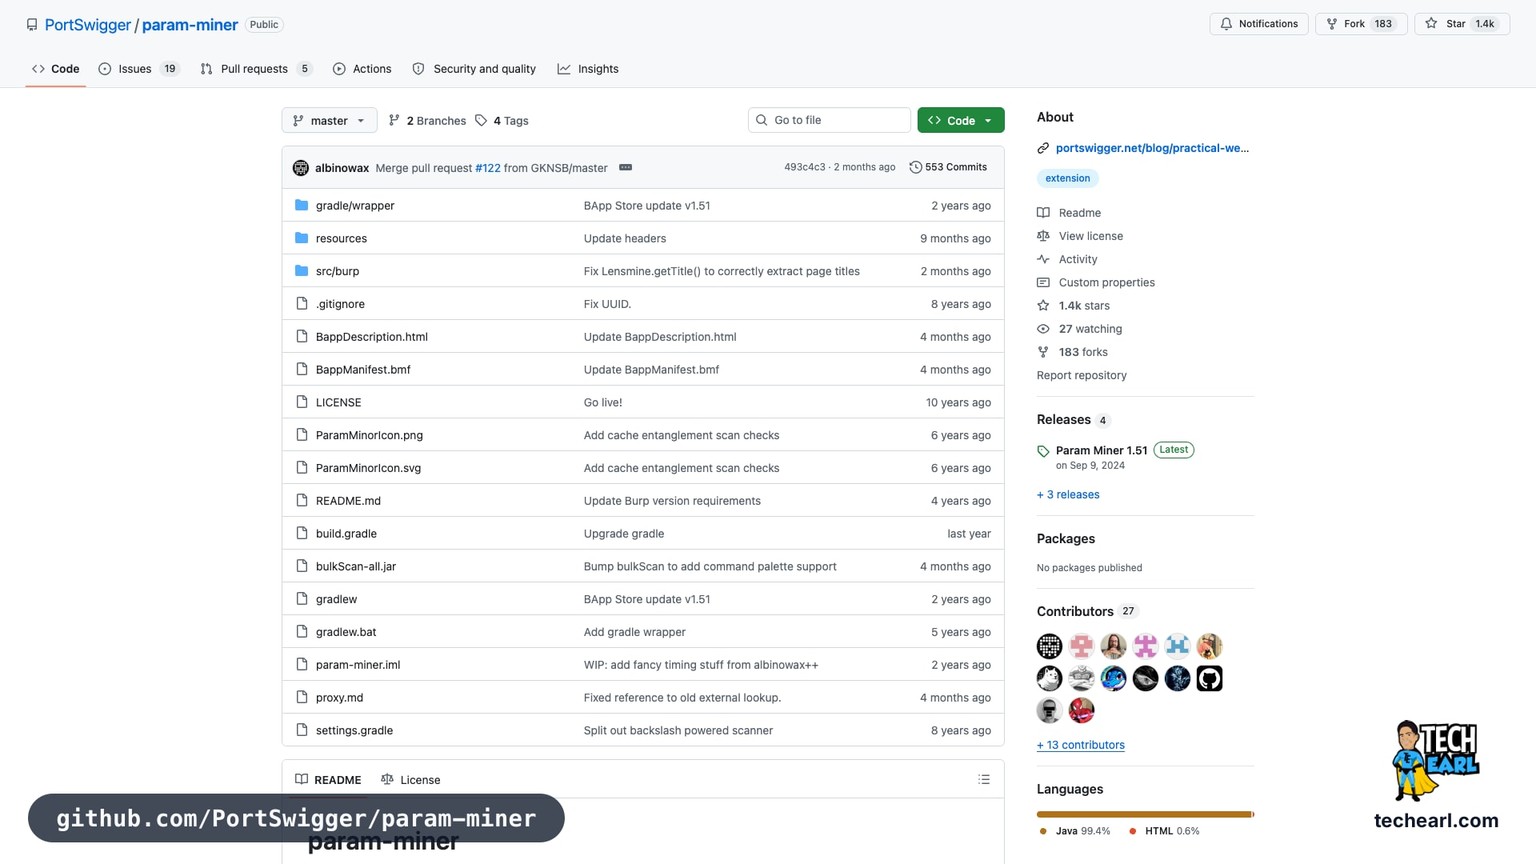Open the Releases heading link
Viewport: 1536px width, 864px height.
(x=1063, y=420)
